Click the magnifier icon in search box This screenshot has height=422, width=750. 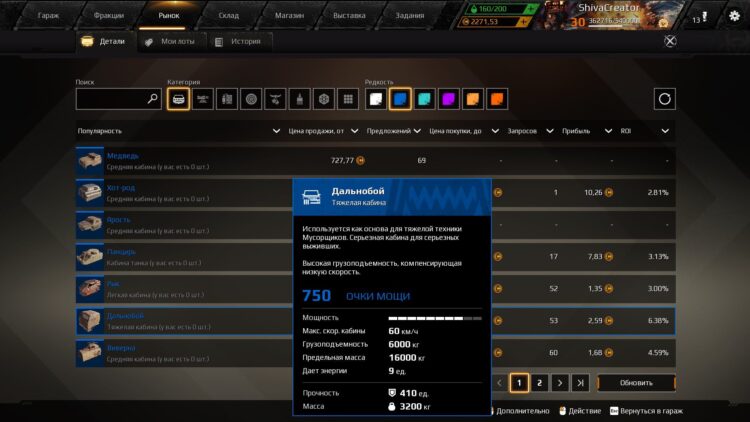tap(152, 99)
